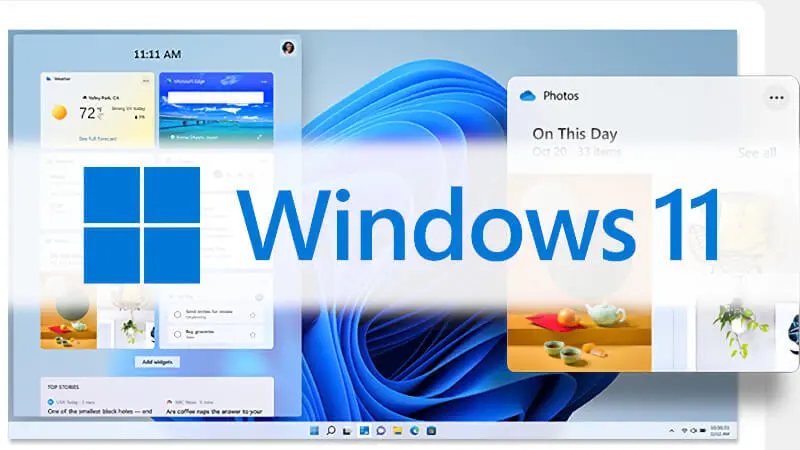Open the hanging plant photo in widgets panel
This screenshot has height=450, width=800.
coord(126,317)
